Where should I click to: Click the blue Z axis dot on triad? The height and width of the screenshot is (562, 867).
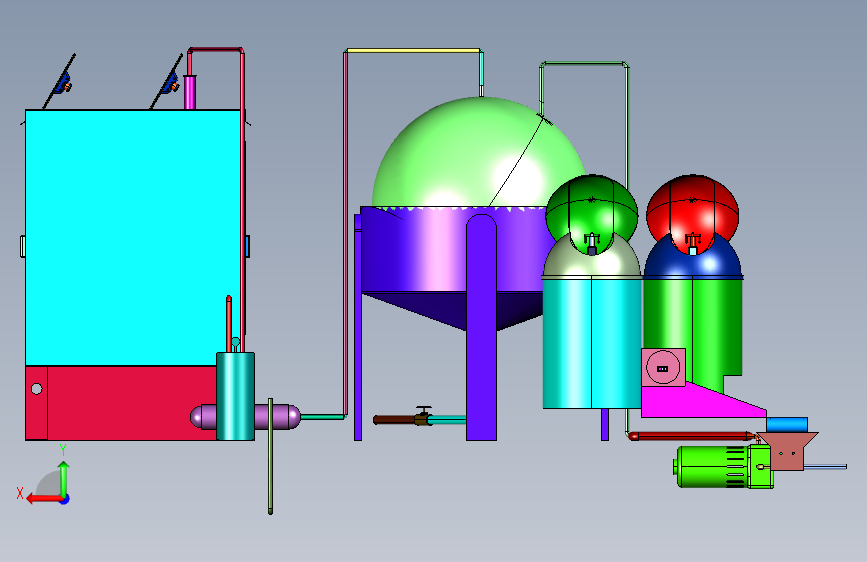65,499
